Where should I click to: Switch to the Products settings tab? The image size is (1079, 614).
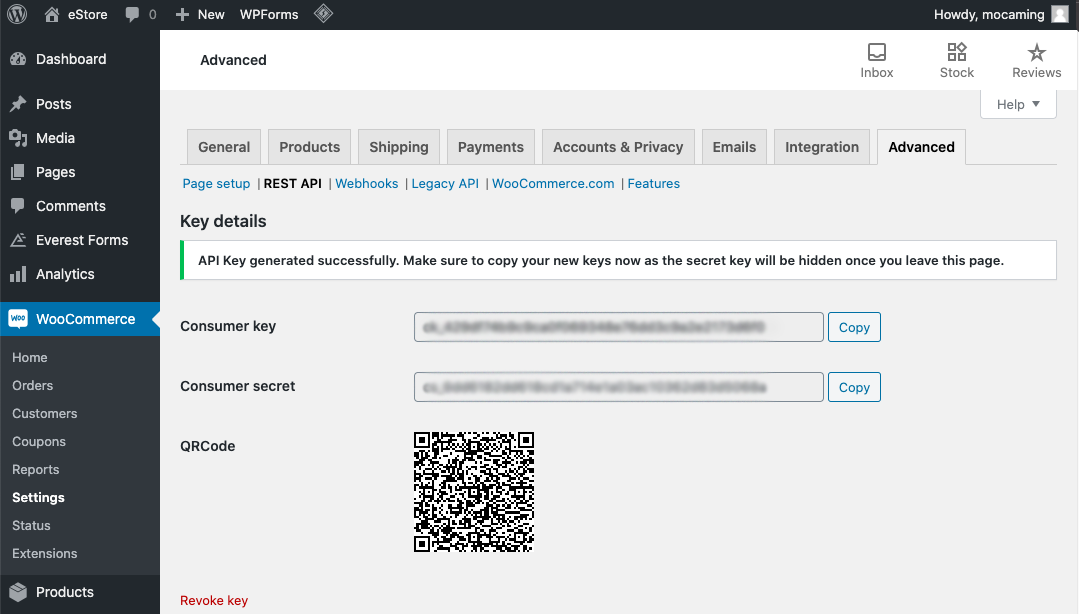click(310, 147)
